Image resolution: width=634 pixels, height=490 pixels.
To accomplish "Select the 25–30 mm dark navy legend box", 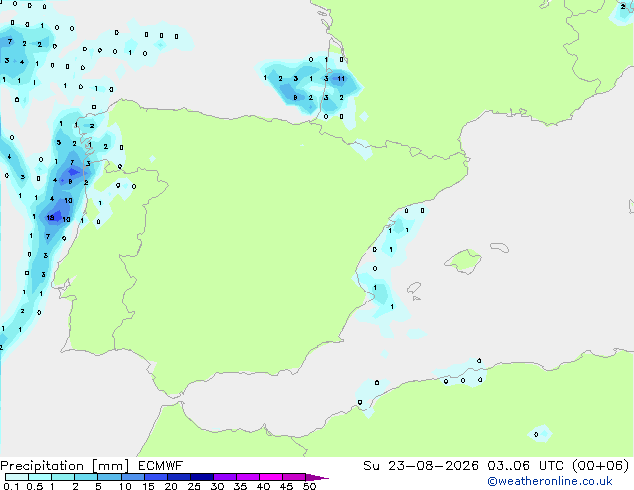I will tap(202, 477).
